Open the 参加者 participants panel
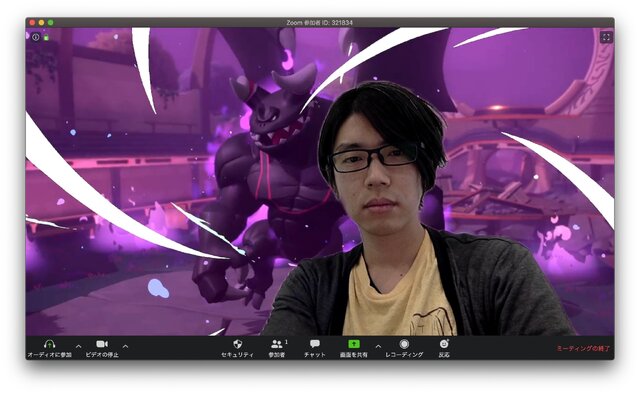The image size is (640, 394). tap(278, 344)
